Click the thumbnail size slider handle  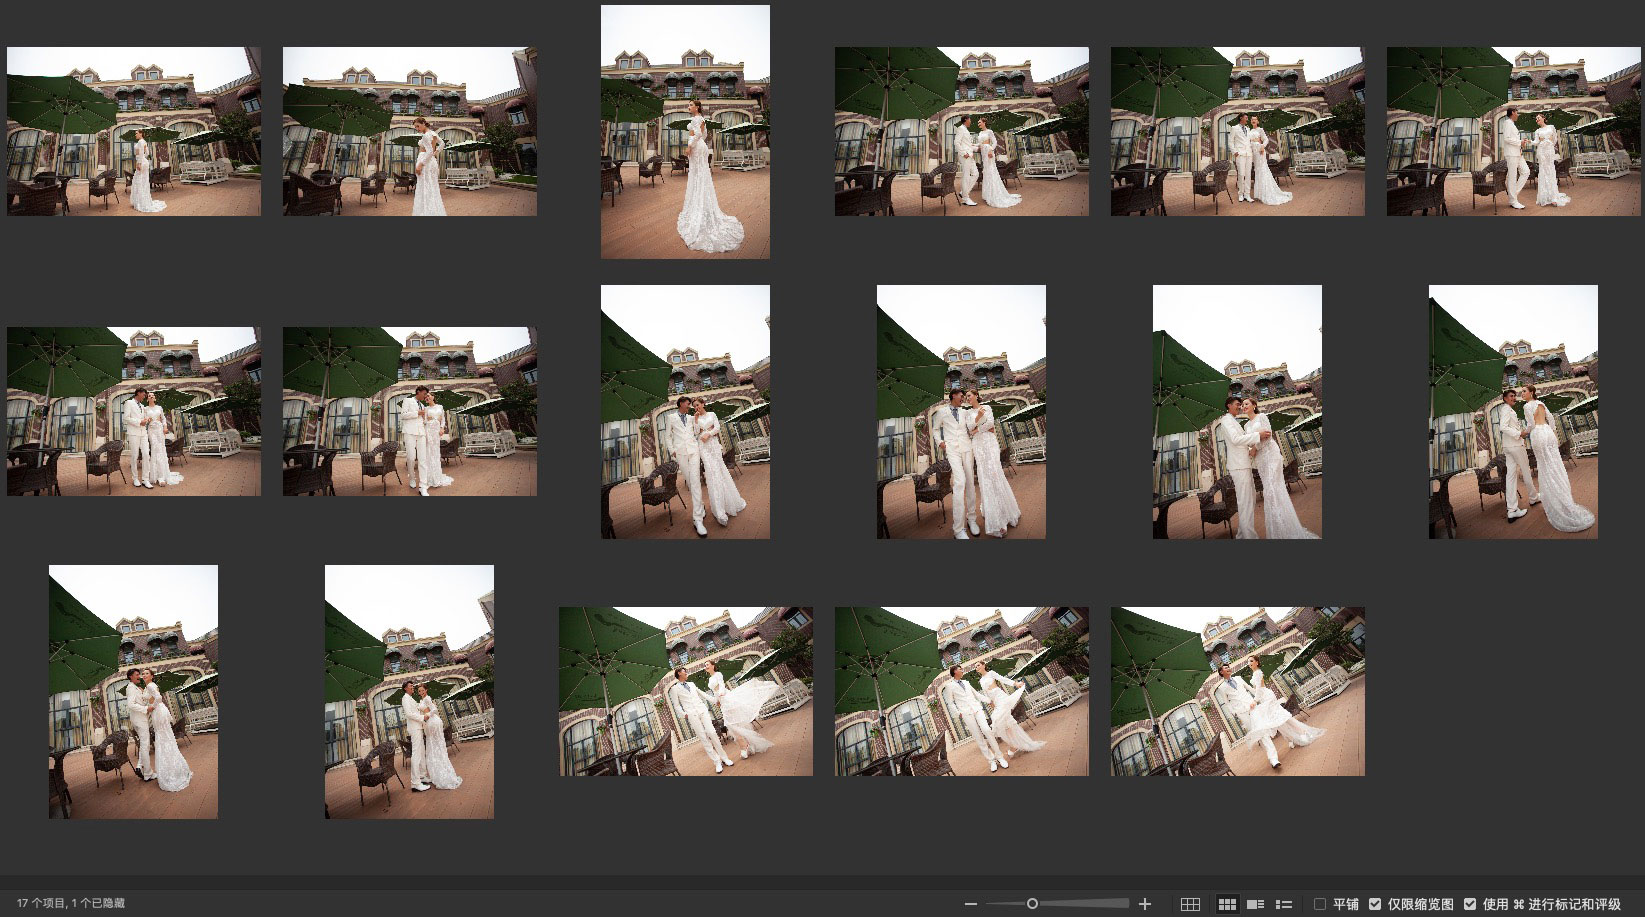click(1032, 904)
